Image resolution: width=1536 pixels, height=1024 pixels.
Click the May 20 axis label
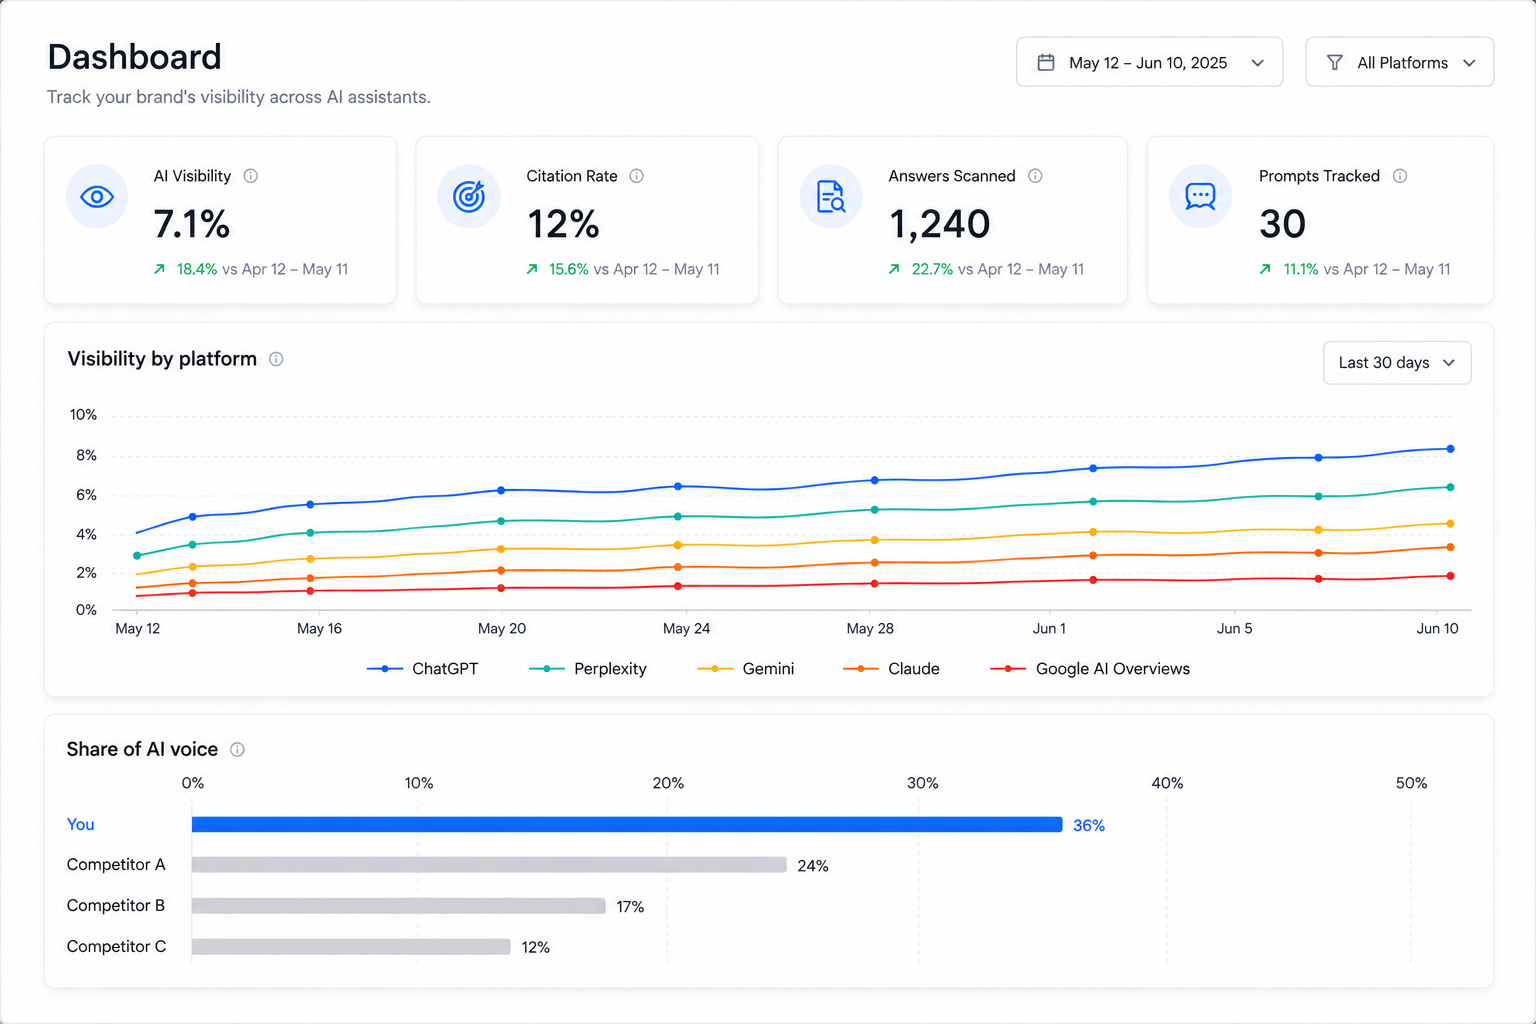pyautogui.click(x=502, y=629)
